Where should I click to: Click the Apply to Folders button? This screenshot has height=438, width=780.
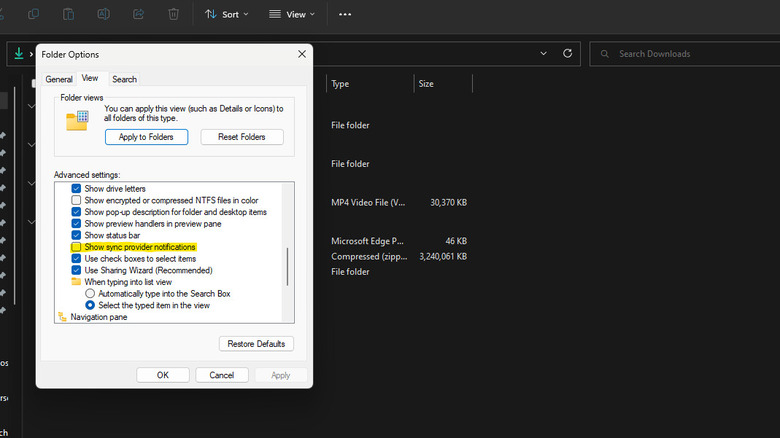pos(146,137)
